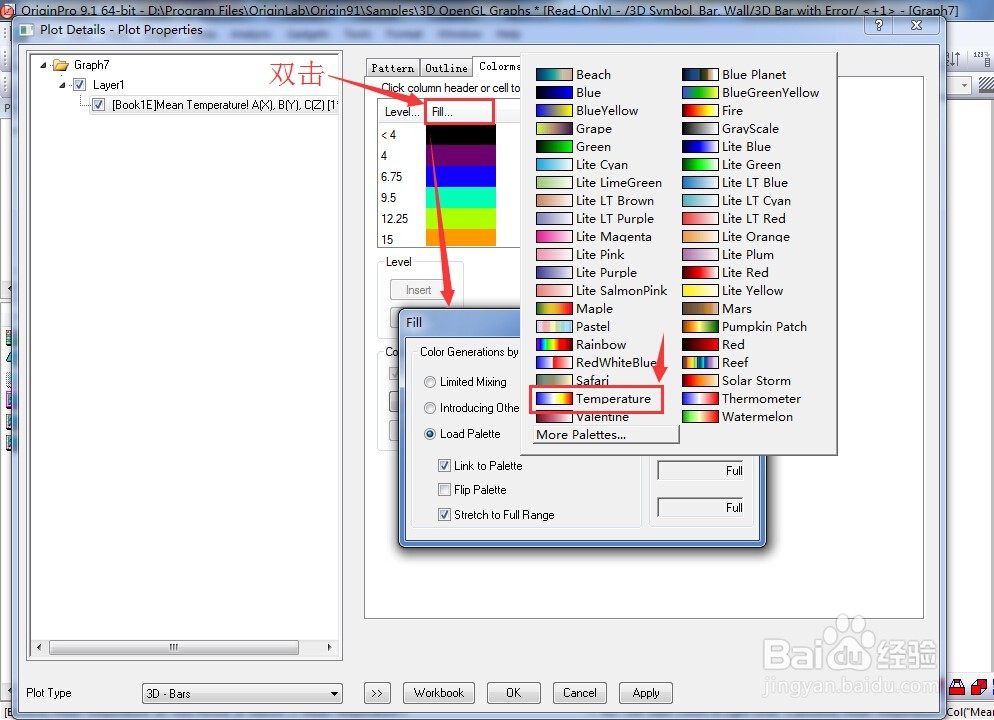Image resolution: width=994 pixels, height=720 pixels.
Task: Click the Watermelon gradient swatch
Action: click(x=700, y=417)
